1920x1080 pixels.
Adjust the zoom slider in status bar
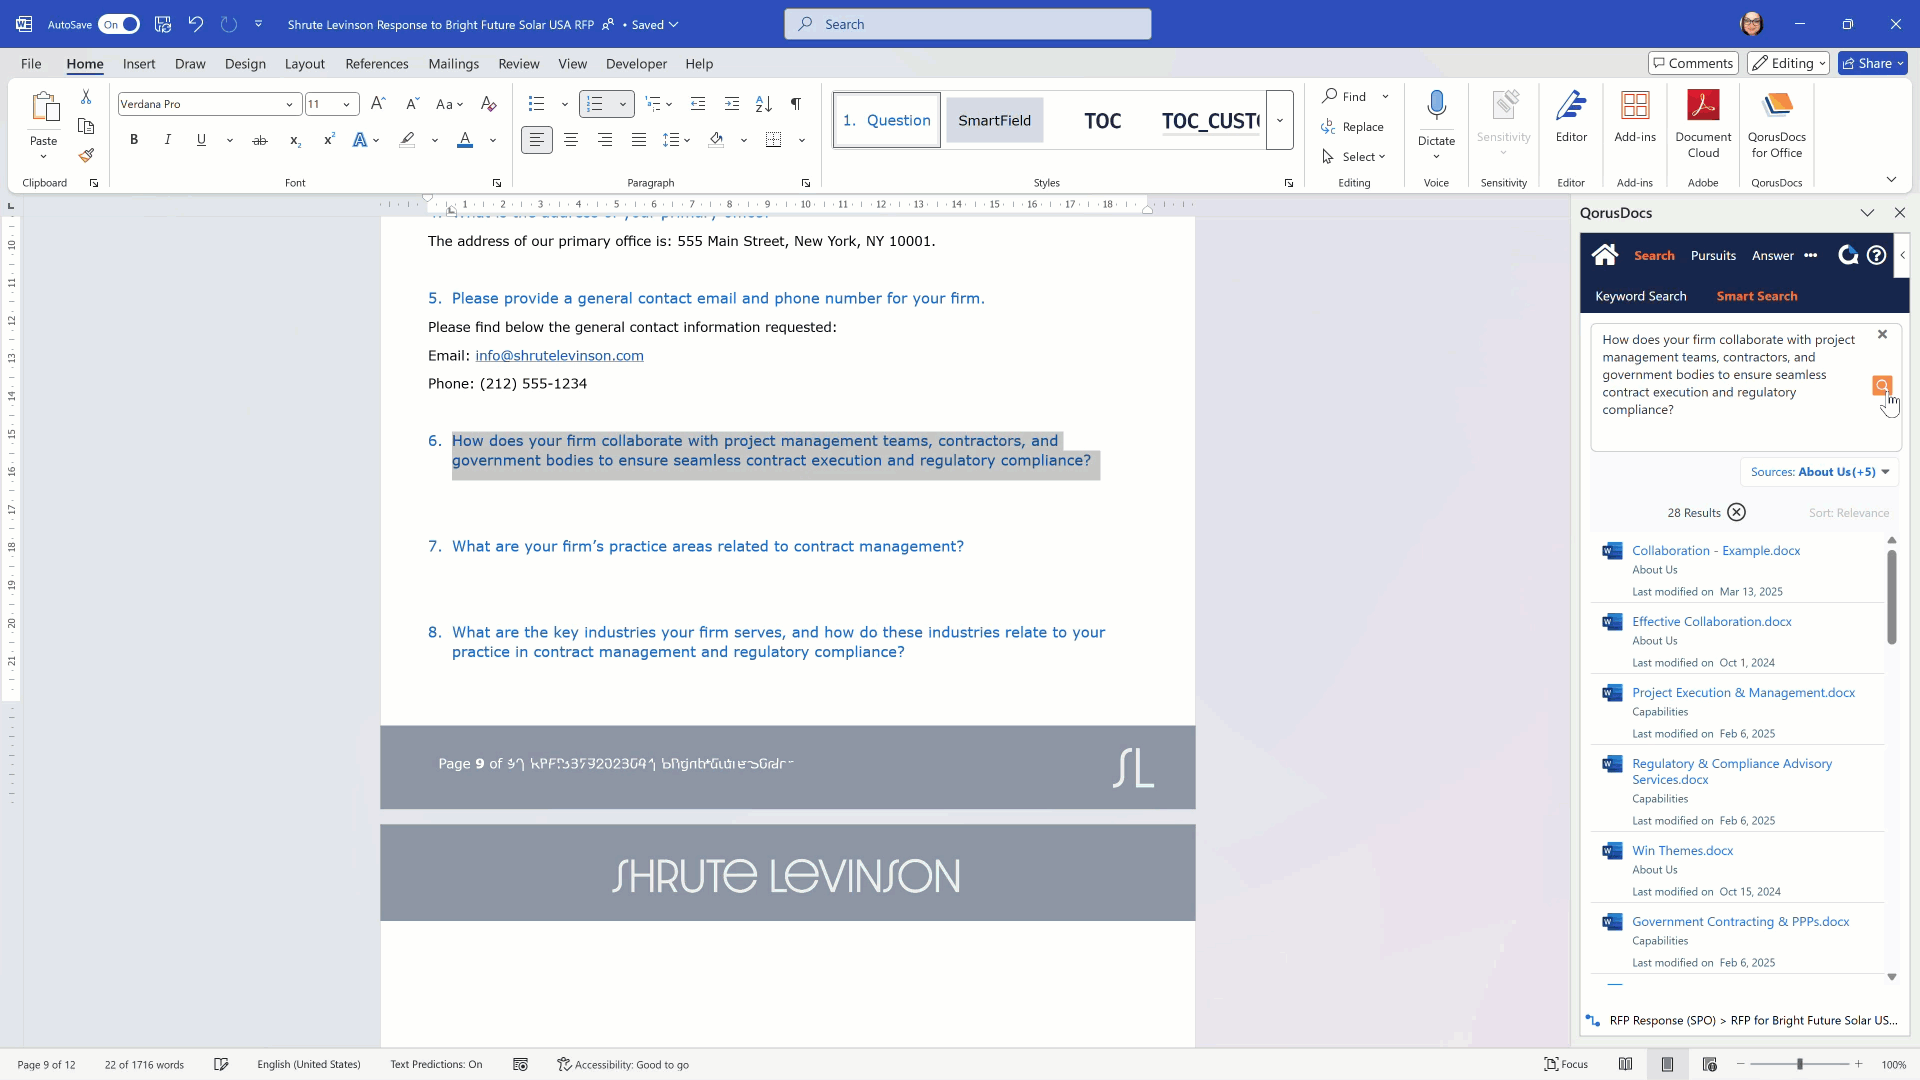pos(1799,1064)
